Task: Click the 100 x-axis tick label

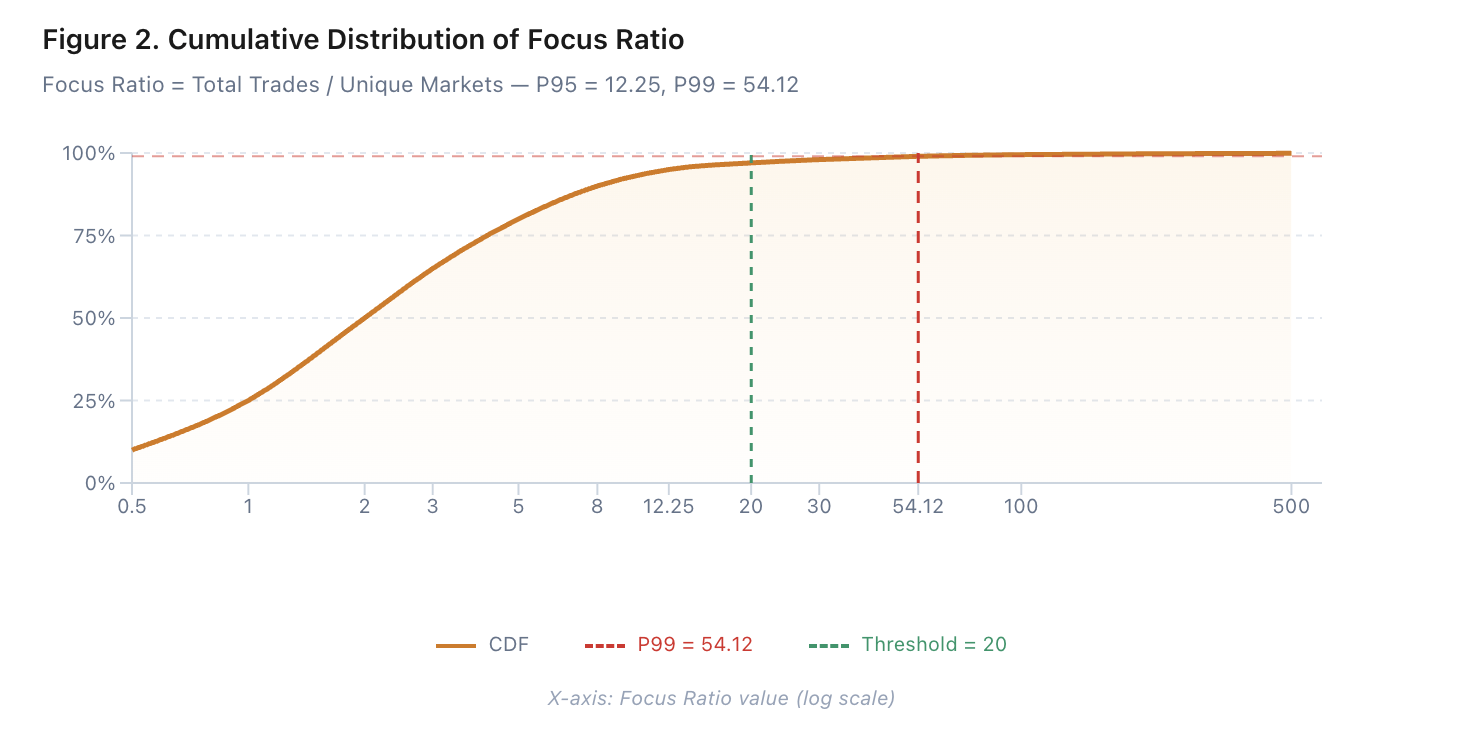Action: [x=1021, y=506]
